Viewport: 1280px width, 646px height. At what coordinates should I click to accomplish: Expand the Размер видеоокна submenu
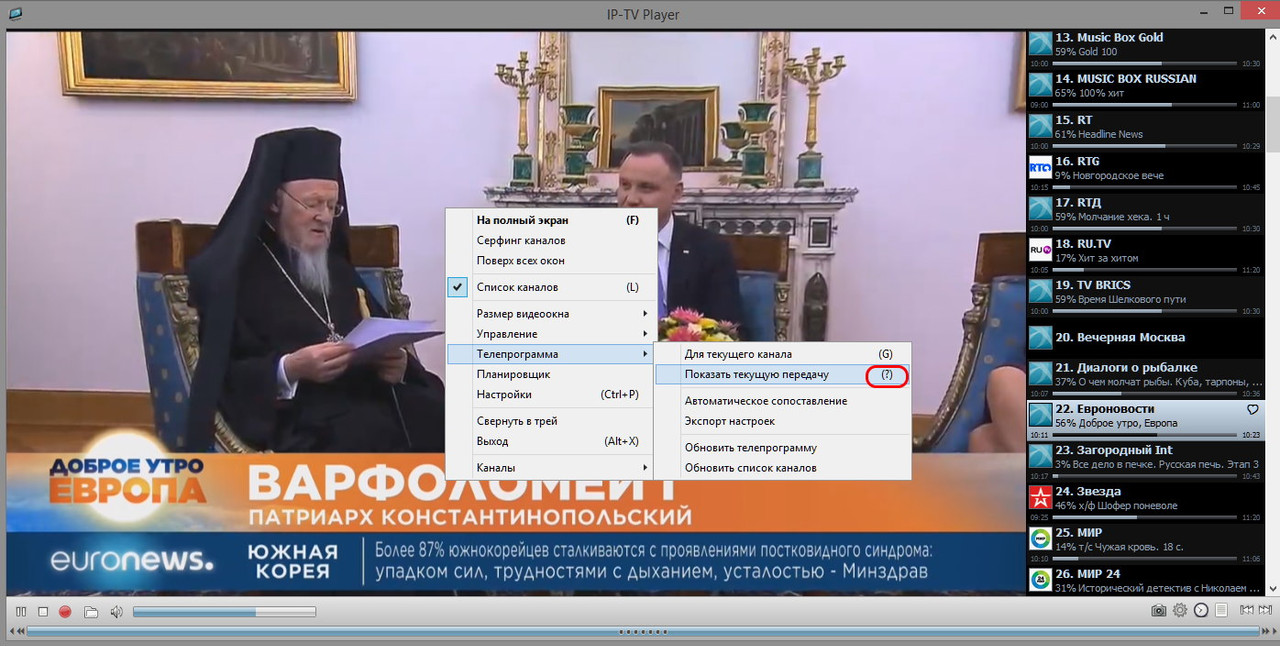pyautogui.click(x=549, y=314)
